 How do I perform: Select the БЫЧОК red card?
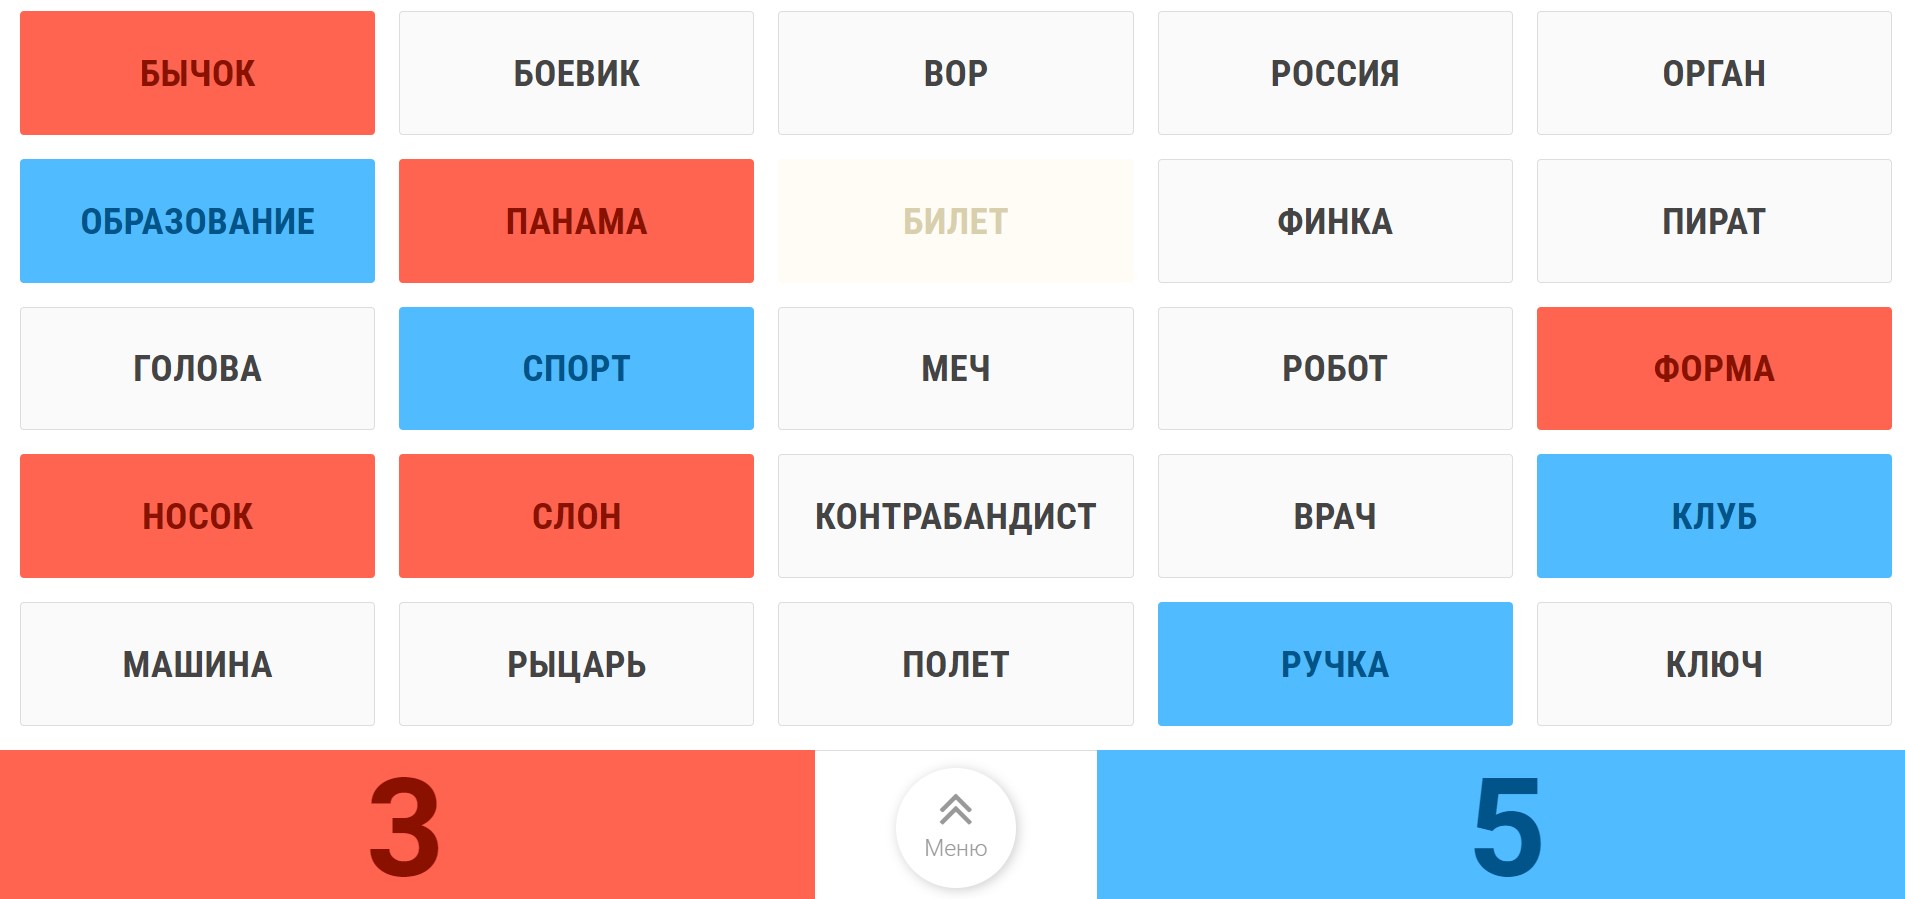click(196, 72)
